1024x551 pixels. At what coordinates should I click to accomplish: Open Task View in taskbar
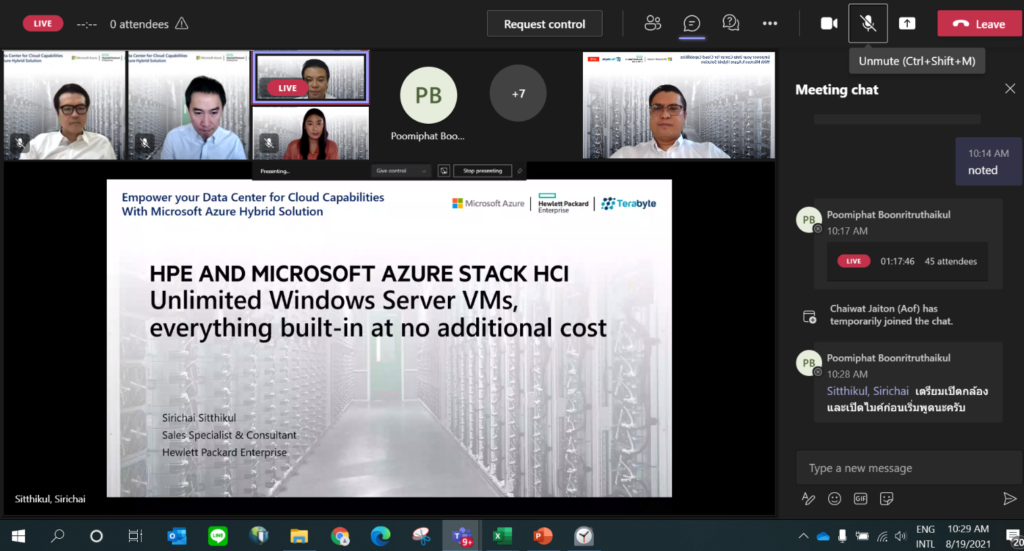[x=135, y=536]
